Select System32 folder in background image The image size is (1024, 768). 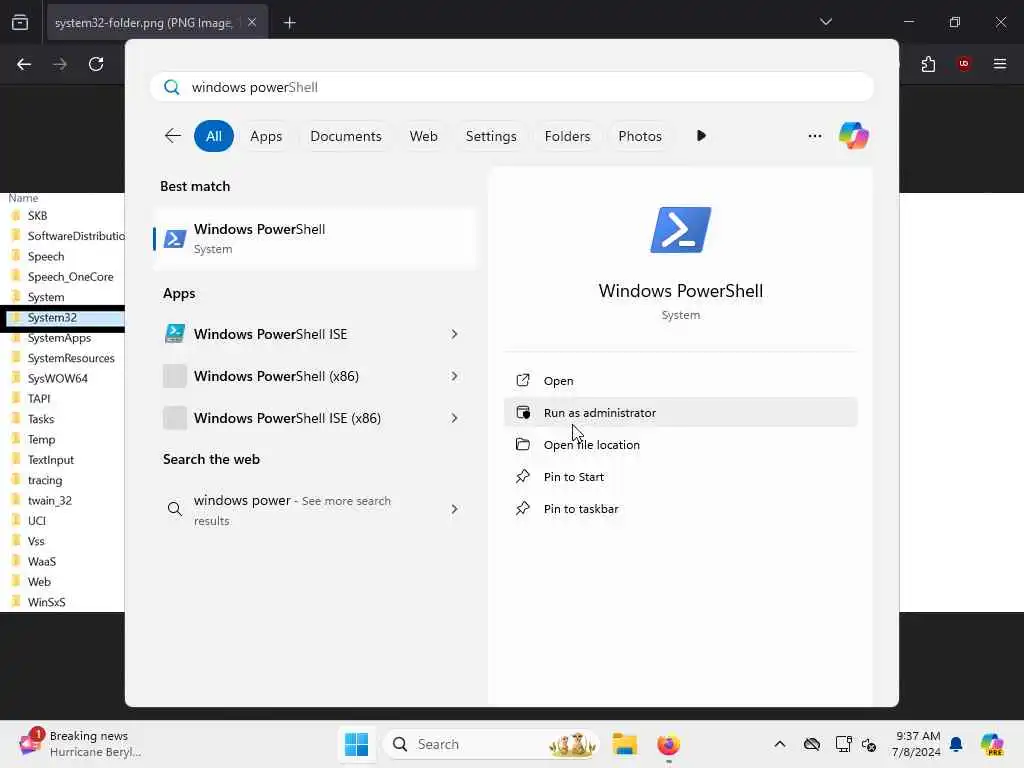[64, 317]
